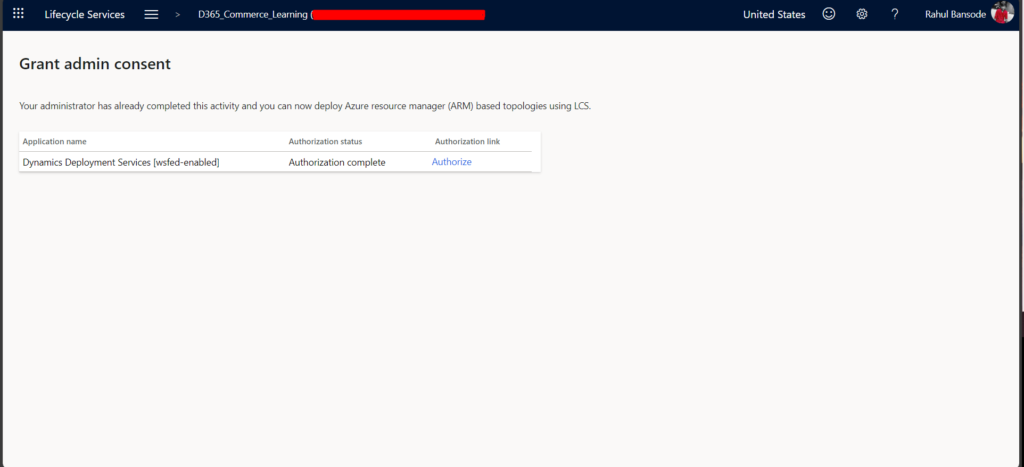Click the Authorization complete status cell

coord(337,163)
